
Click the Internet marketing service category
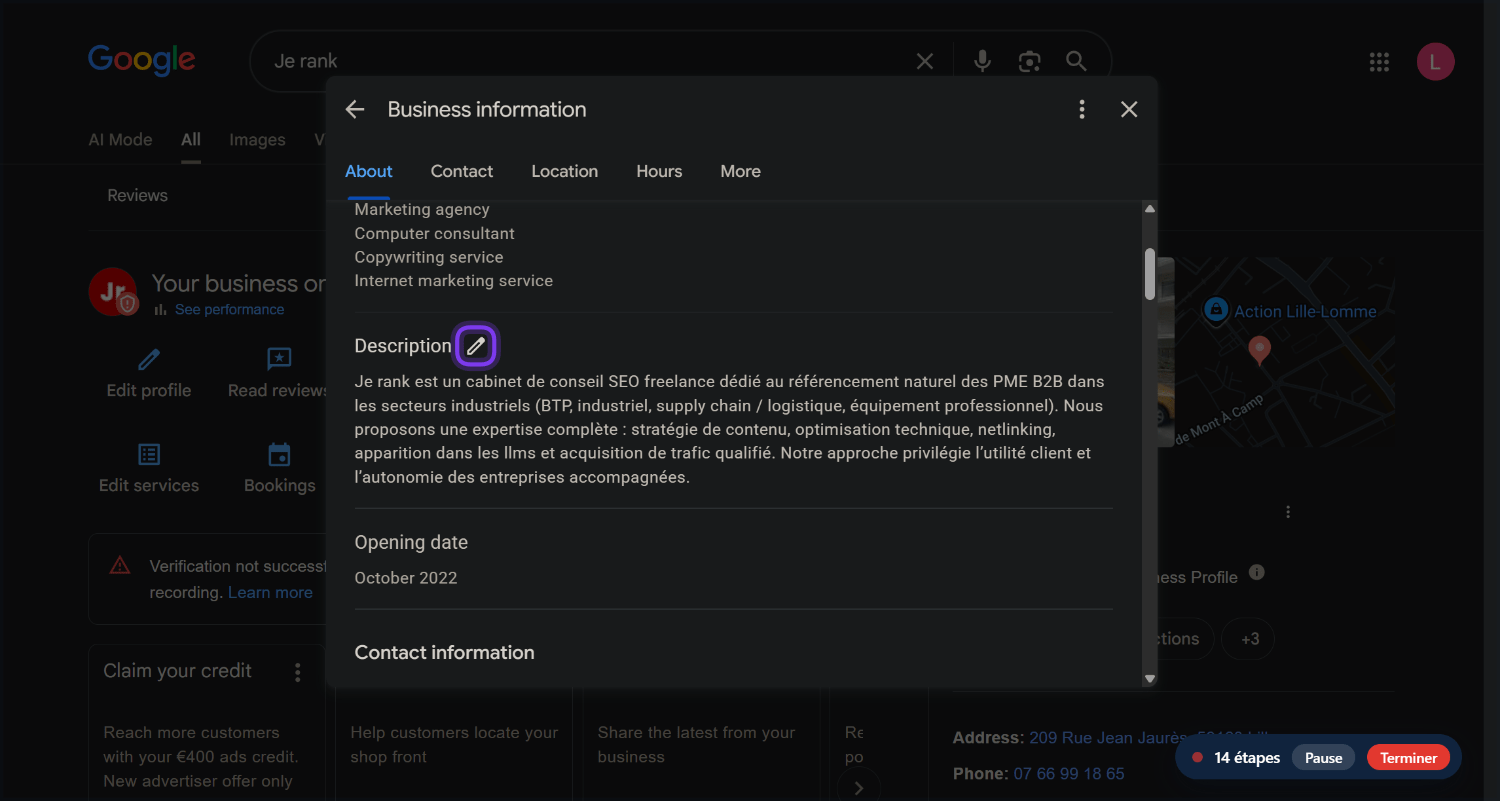click(x=454, y=281)
